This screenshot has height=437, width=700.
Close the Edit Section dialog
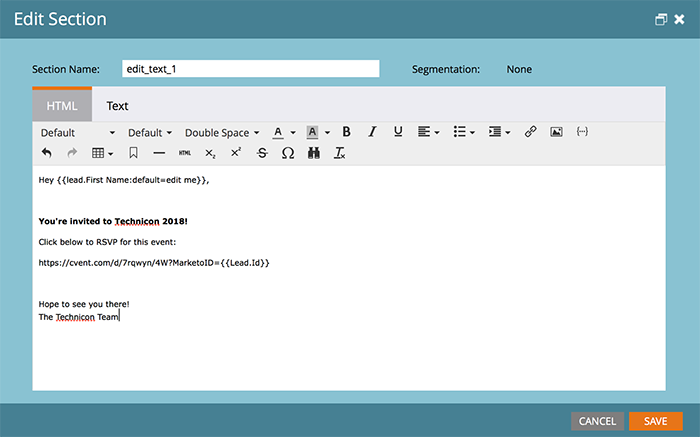click(x=679, y=19)
